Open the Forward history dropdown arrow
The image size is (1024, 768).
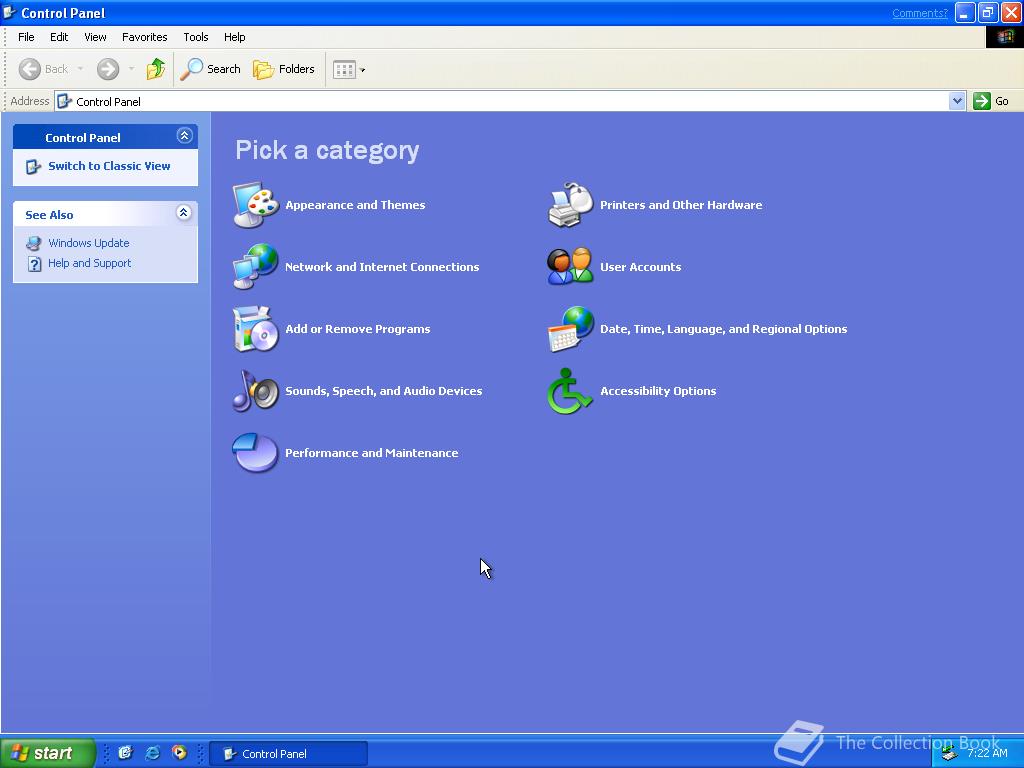pyautogui.click(x=131, y=69)
